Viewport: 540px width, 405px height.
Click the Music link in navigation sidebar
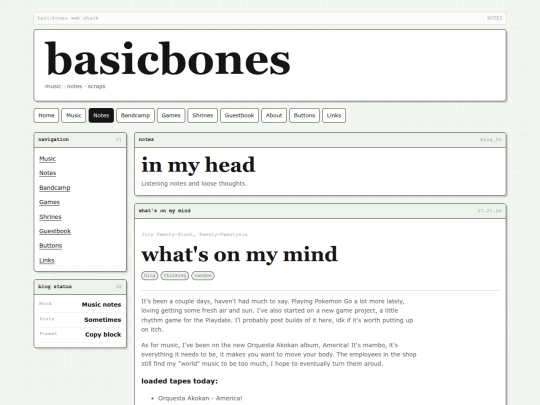point(47,158)
